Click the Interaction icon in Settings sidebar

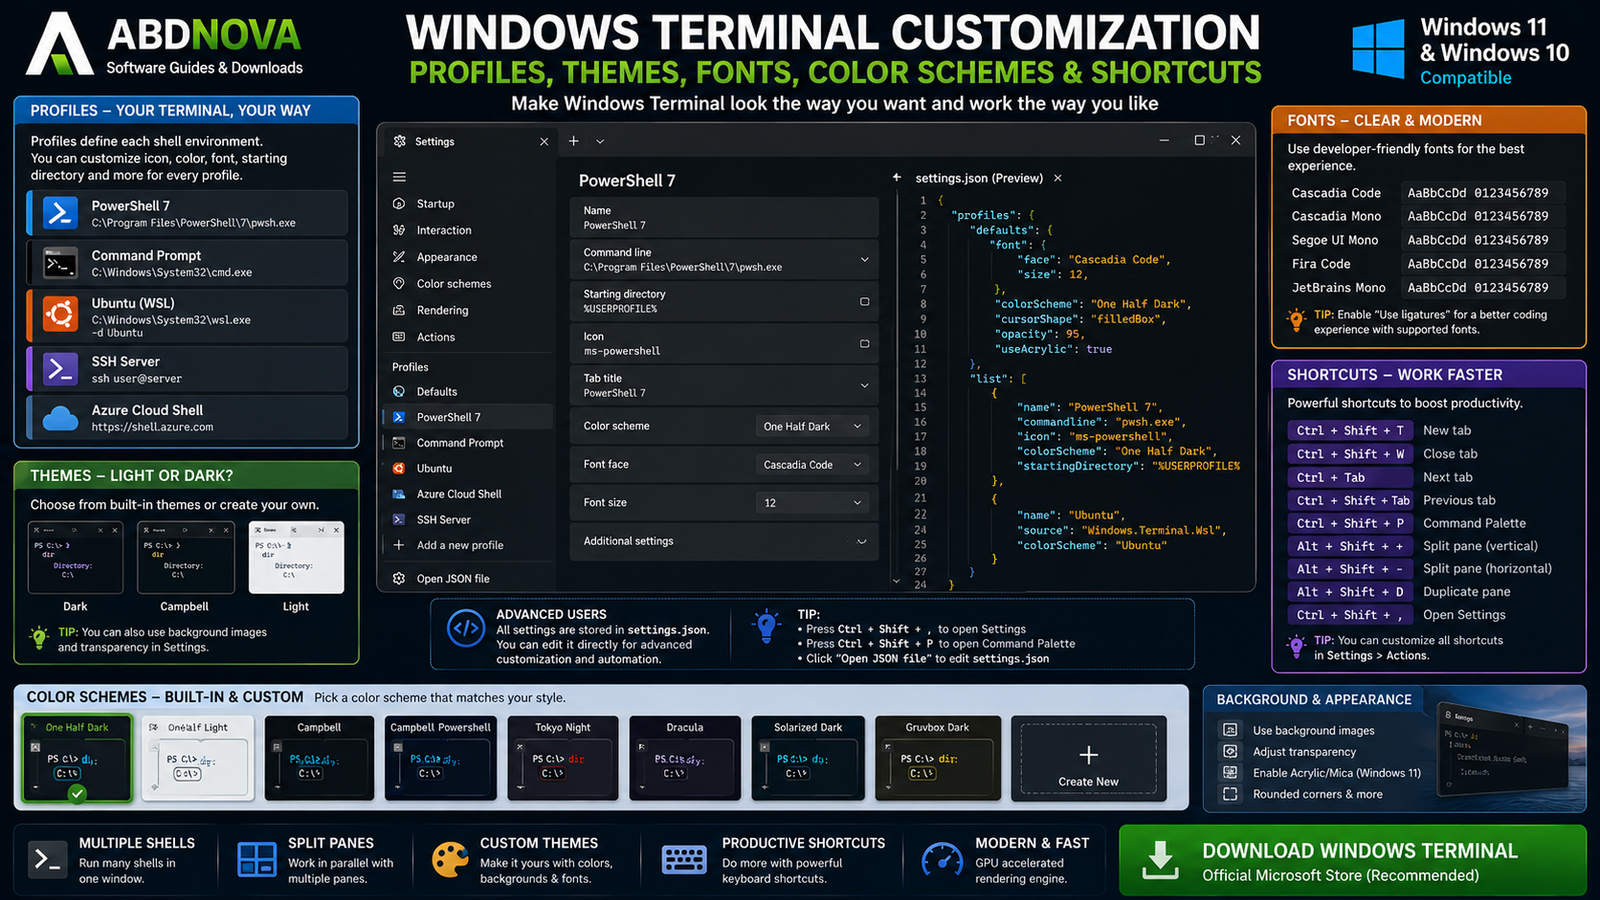[399, 230]
